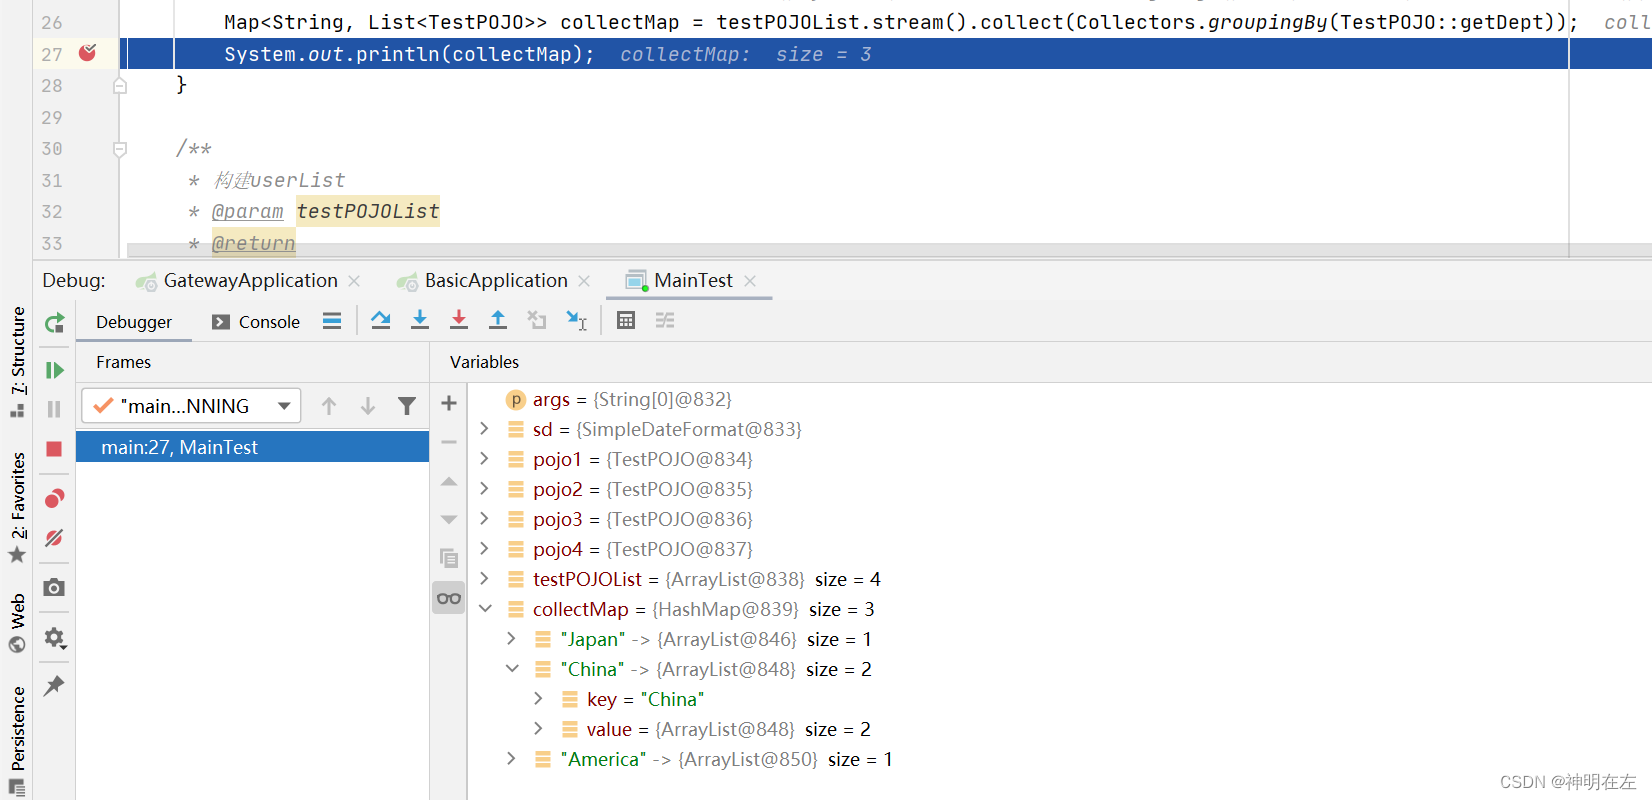Add a new watch with plus

pos(449,403)
